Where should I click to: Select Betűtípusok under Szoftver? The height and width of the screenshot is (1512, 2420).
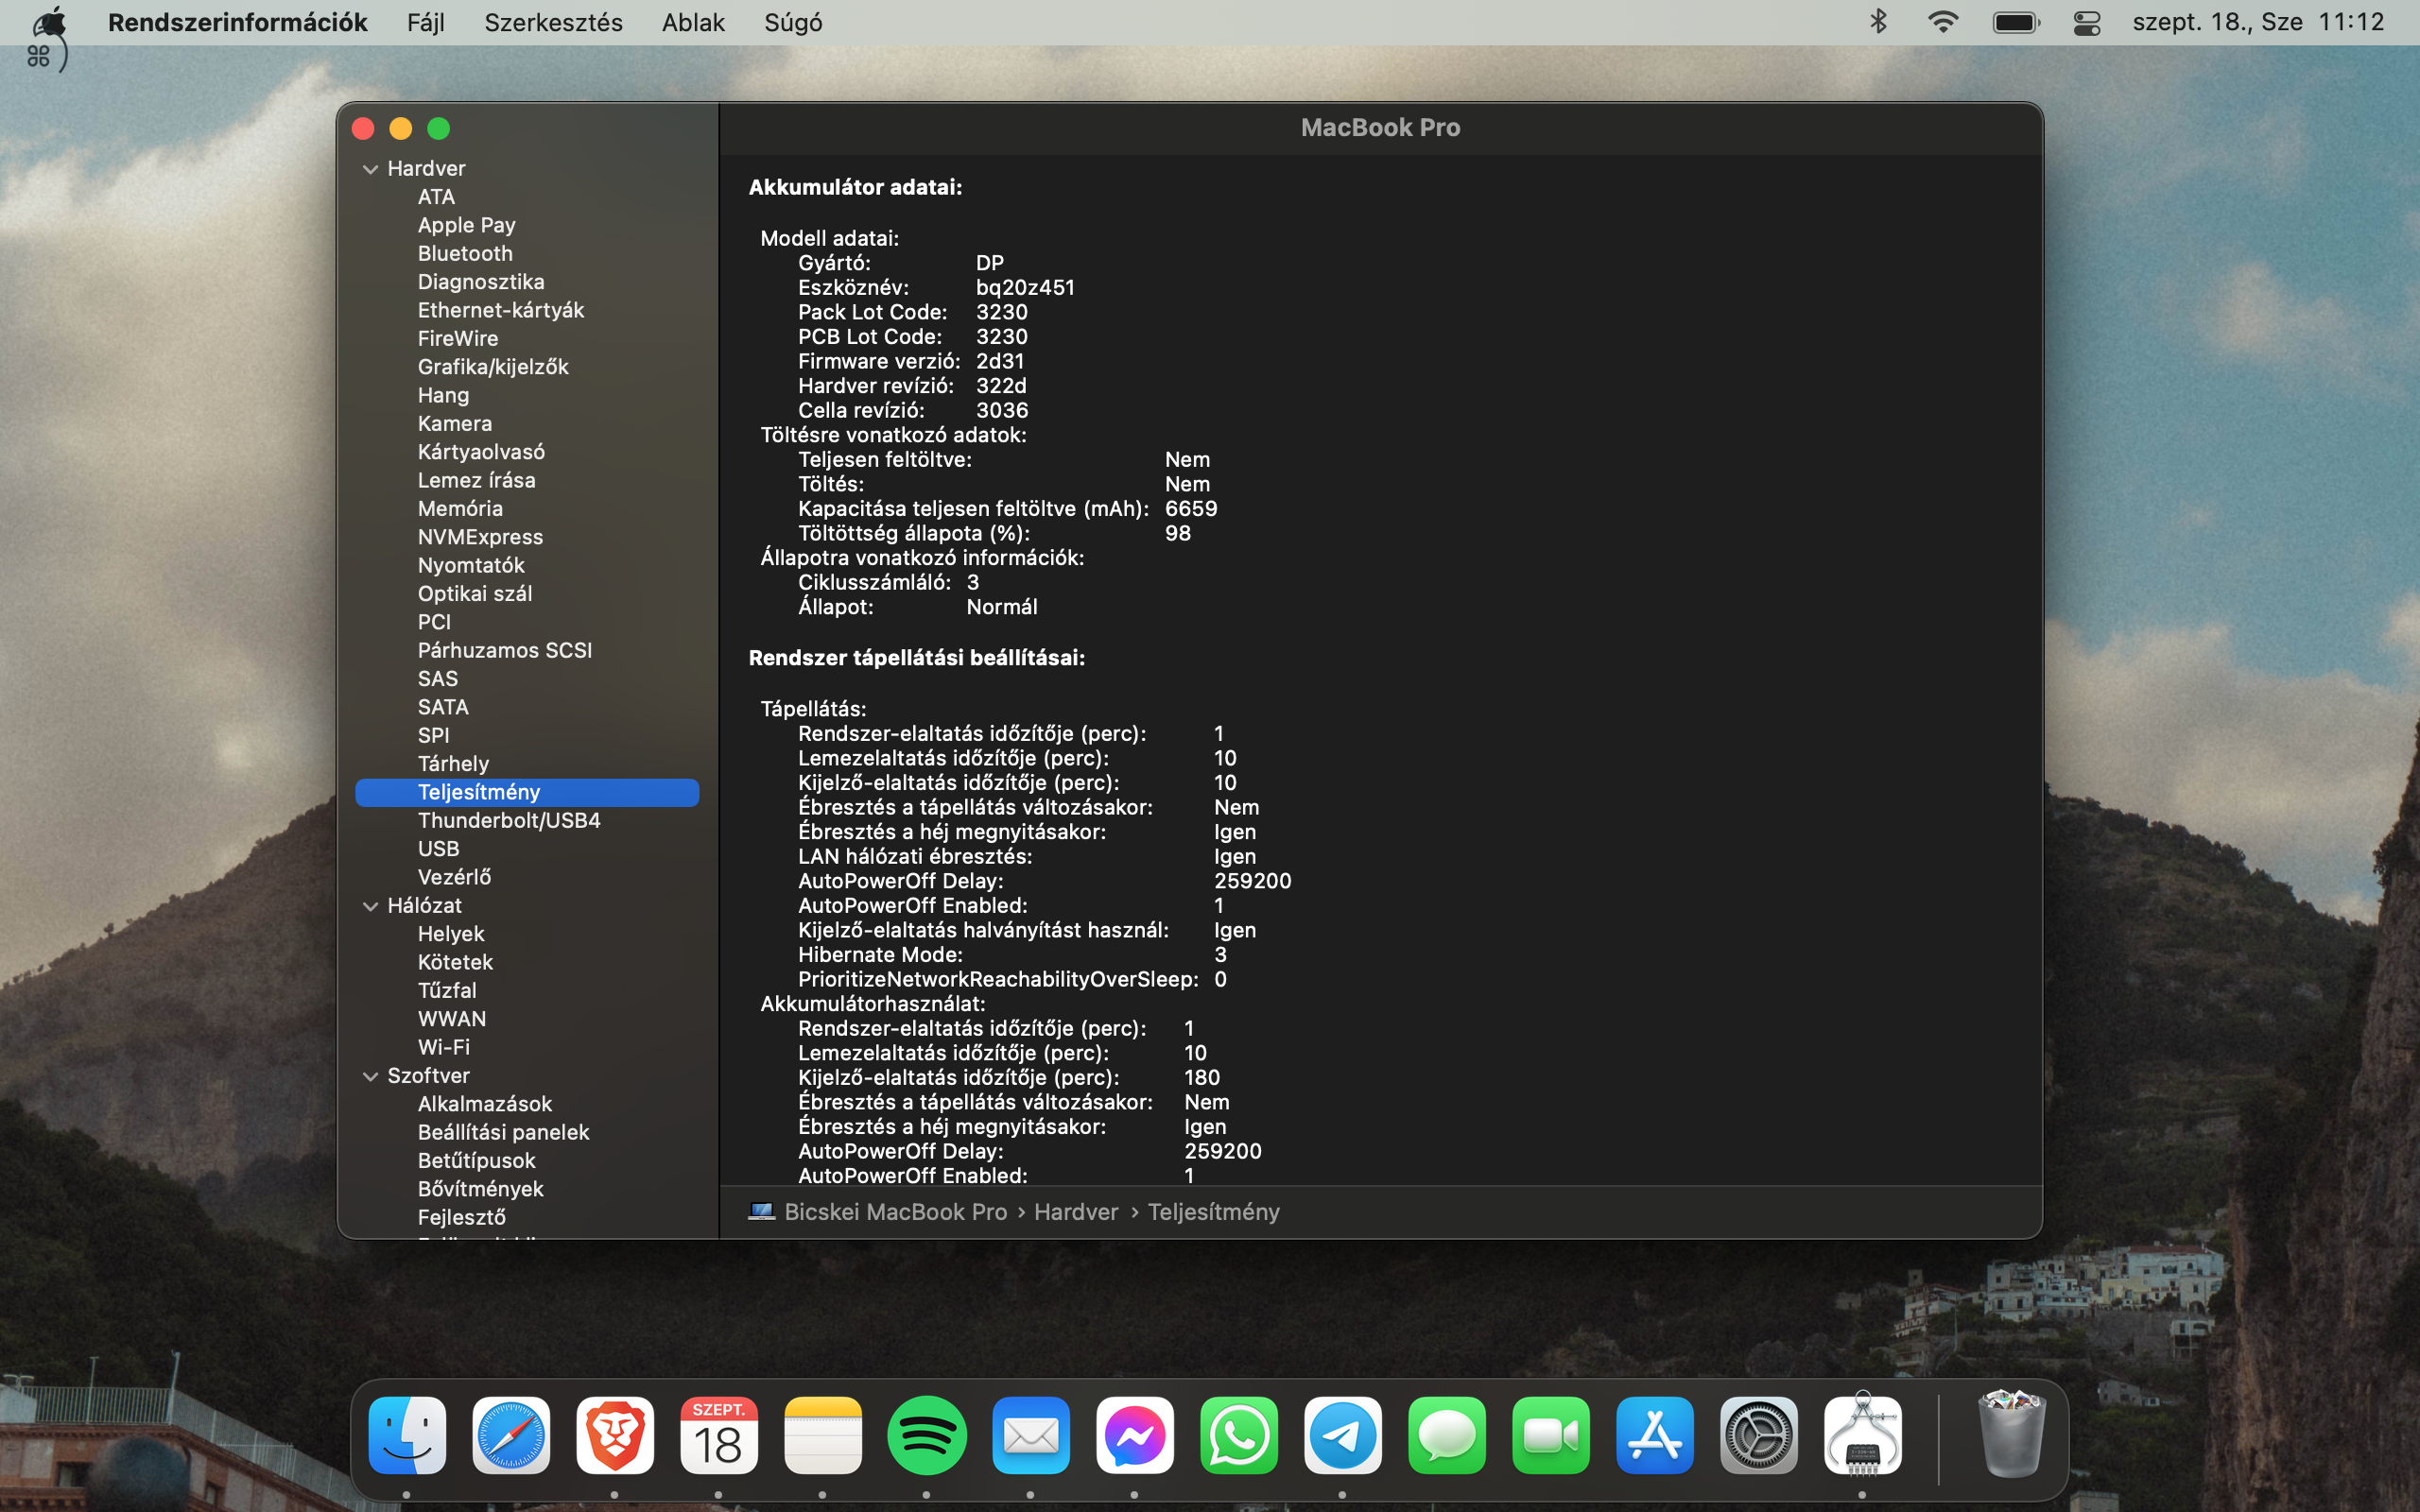(476, 1161)
